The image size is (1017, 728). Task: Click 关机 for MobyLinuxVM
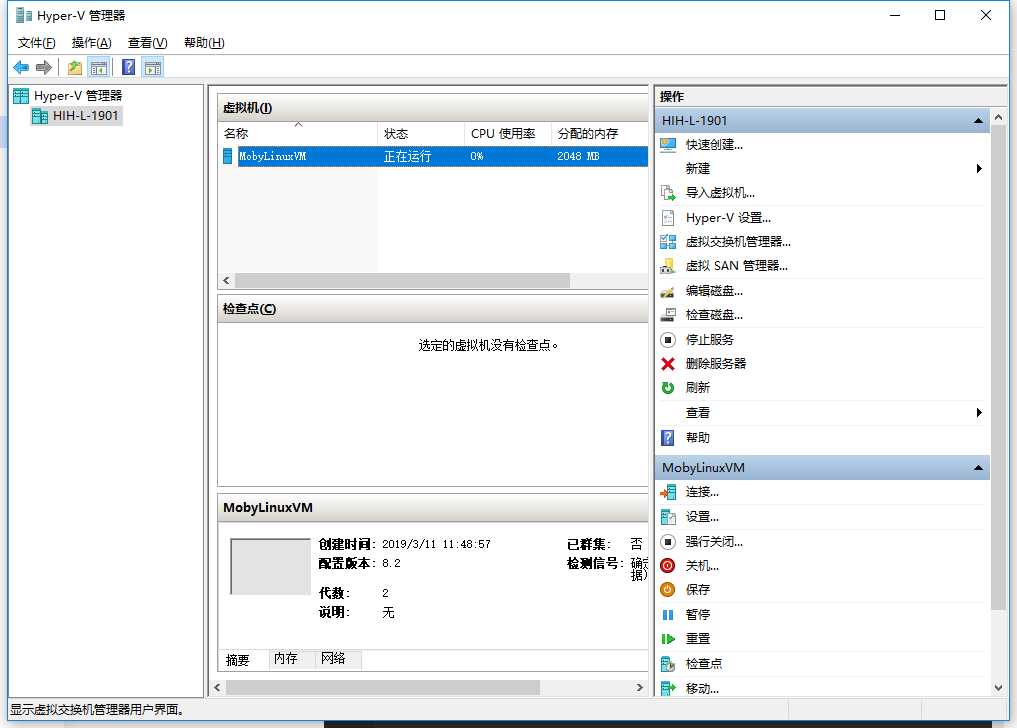click(x=702, y=566)
